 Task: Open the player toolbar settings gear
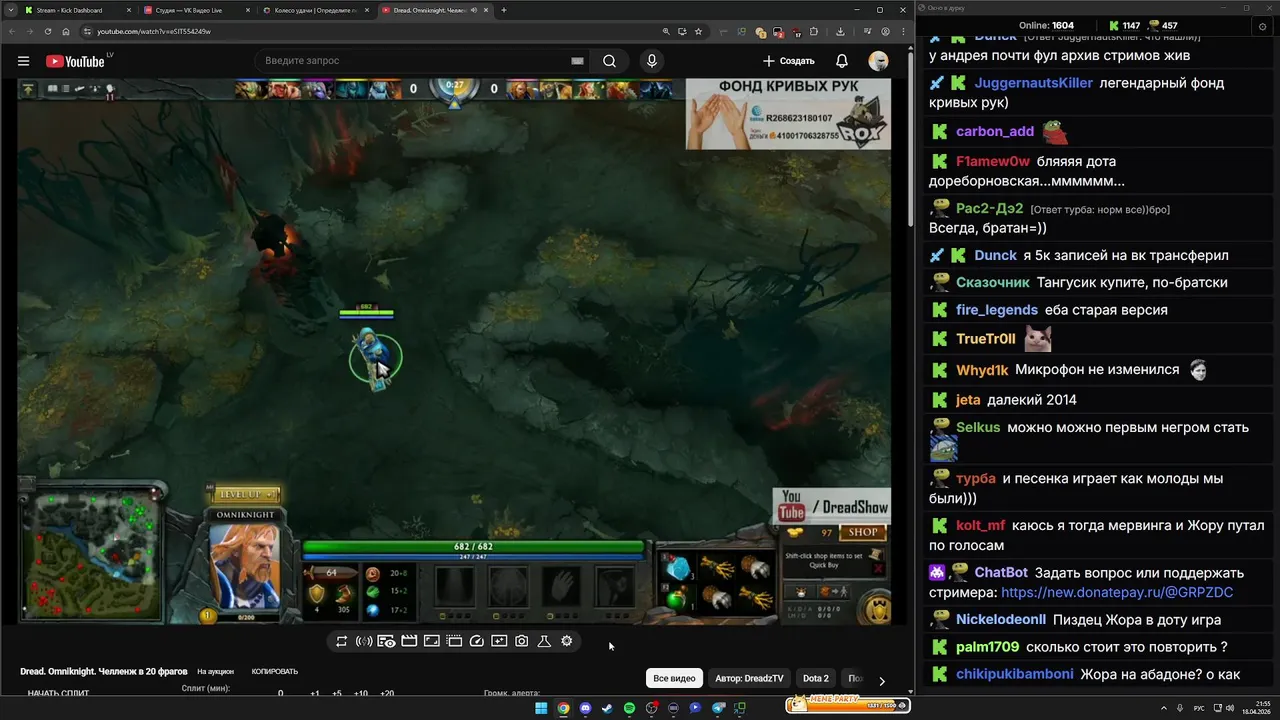[567, 641]
